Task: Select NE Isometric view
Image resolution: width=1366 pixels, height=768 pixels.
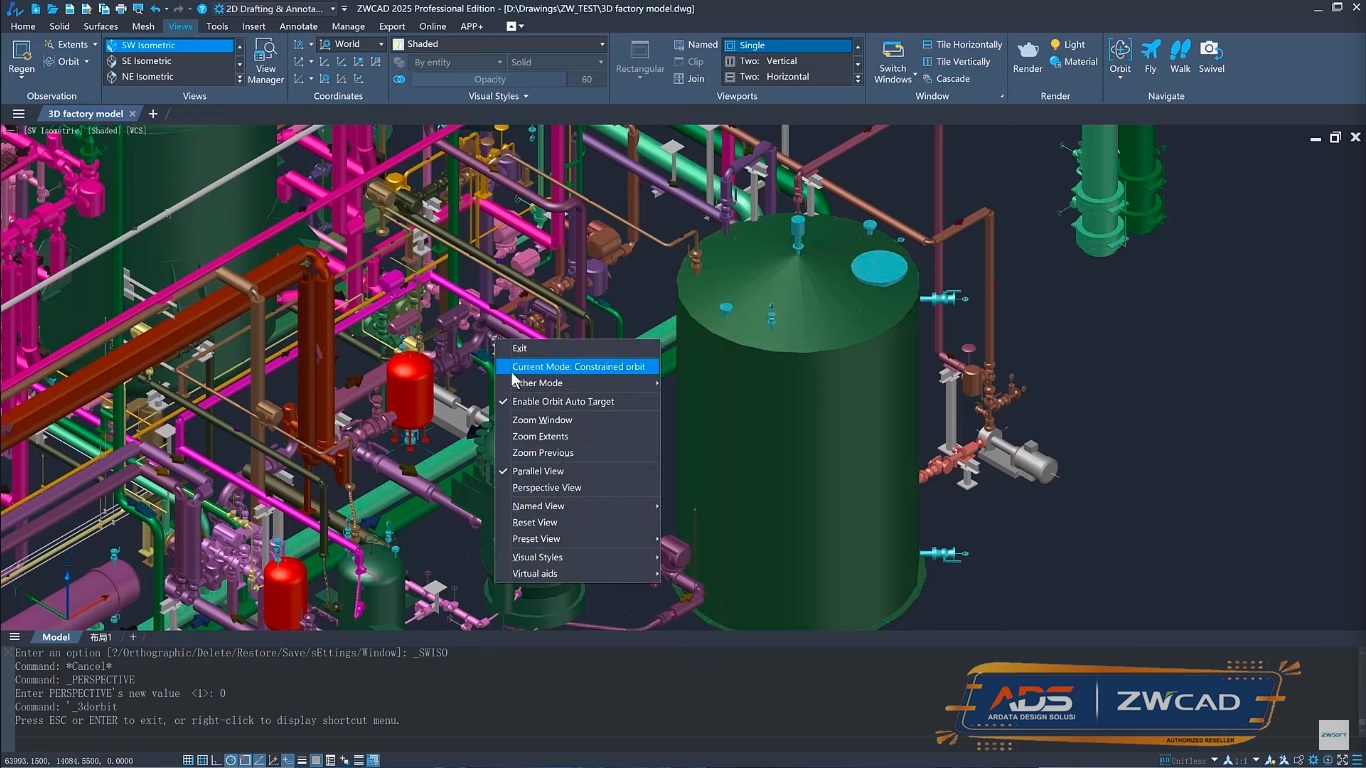Action: [x=170, y=77]
